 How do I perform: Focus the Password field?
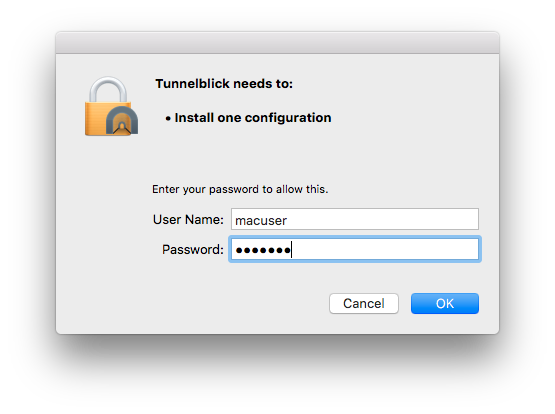click(355, 249)
